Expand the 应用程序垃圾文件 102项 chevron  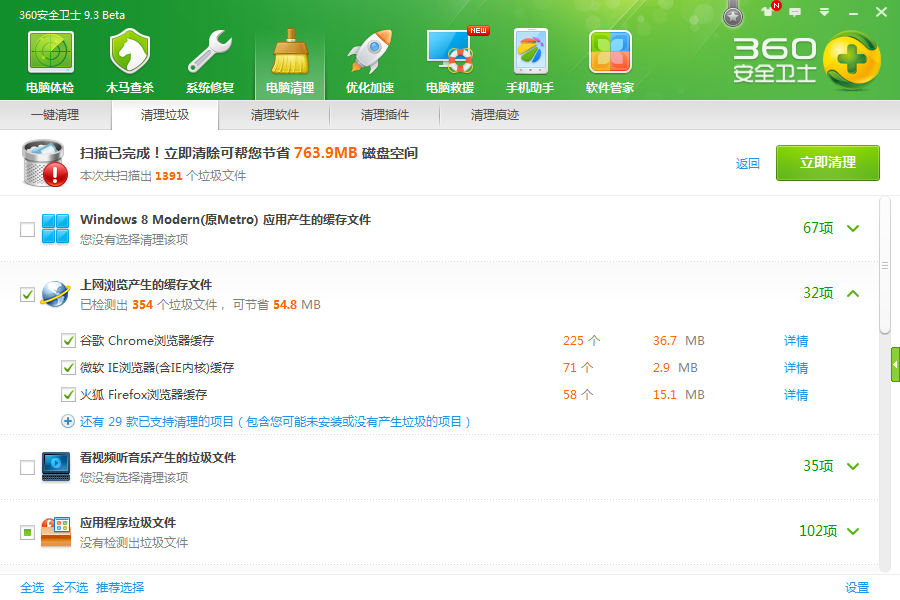tap(853, 531)
